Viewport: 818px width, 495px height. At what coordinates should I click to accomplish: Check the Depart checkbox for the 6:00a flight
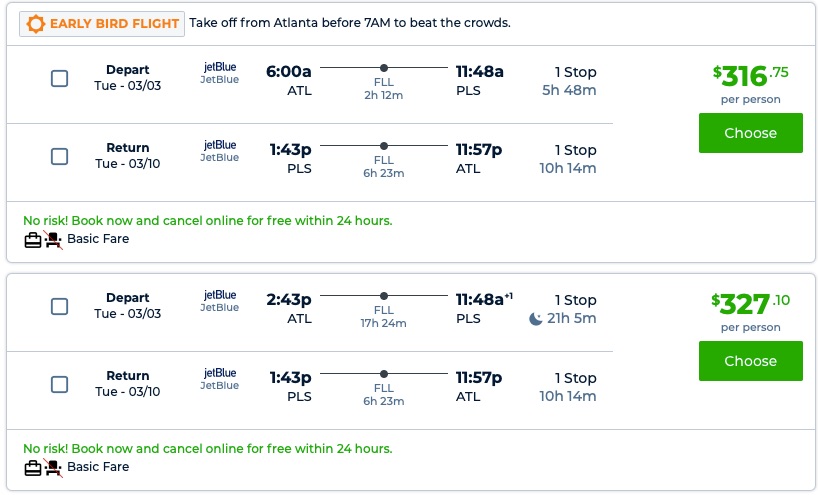point(60,78)
